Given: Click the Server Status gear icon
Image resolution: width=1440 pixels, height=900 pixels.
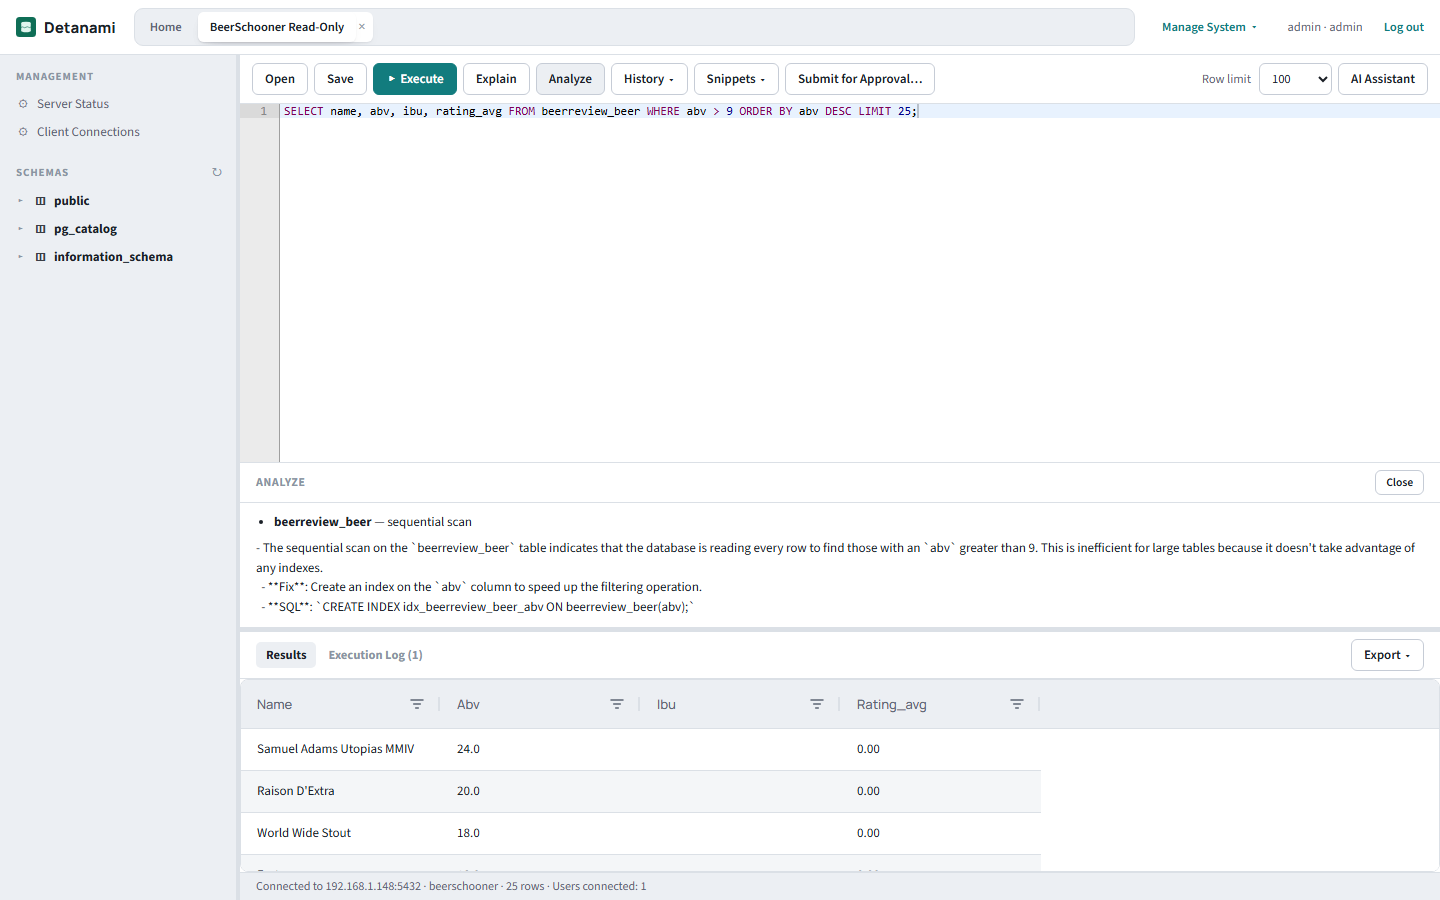Looking at the screenshot, I should pyautogui.click(x=23, y=104).
